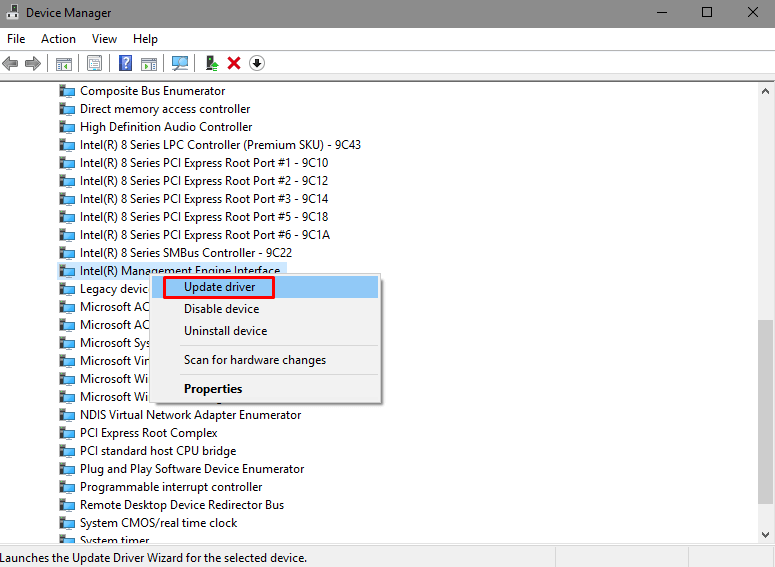This screenshot has height=567, width=775.
Task: Choose Update driver from the context menu
Action: pos(265,287)
